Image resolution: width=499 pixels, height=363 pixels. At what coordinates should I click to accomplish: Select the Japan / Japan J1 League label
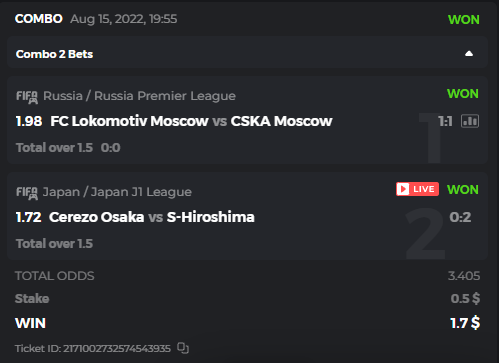click(x=117, y=192)
